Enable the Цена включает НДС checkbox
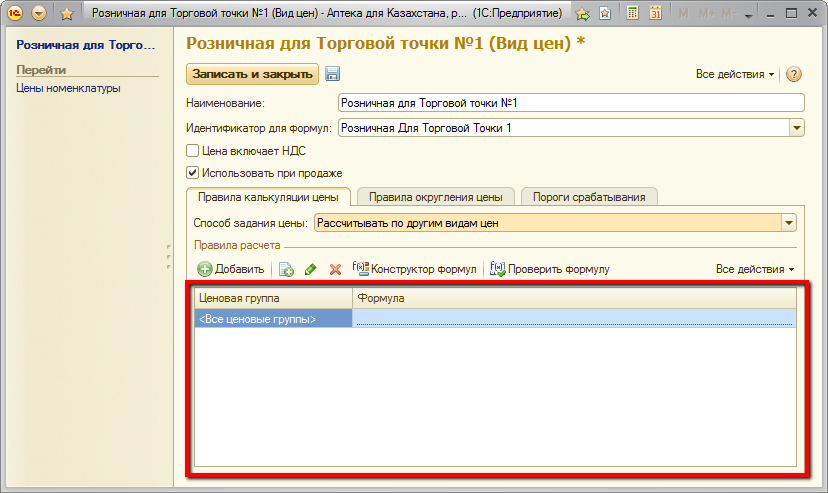Screen dimensions: 828x493 (193, 151)
